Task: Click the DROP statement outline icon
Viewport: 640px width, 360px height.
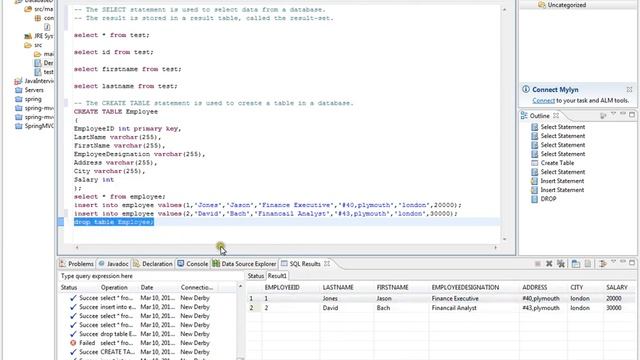Action: click(535, 199)
